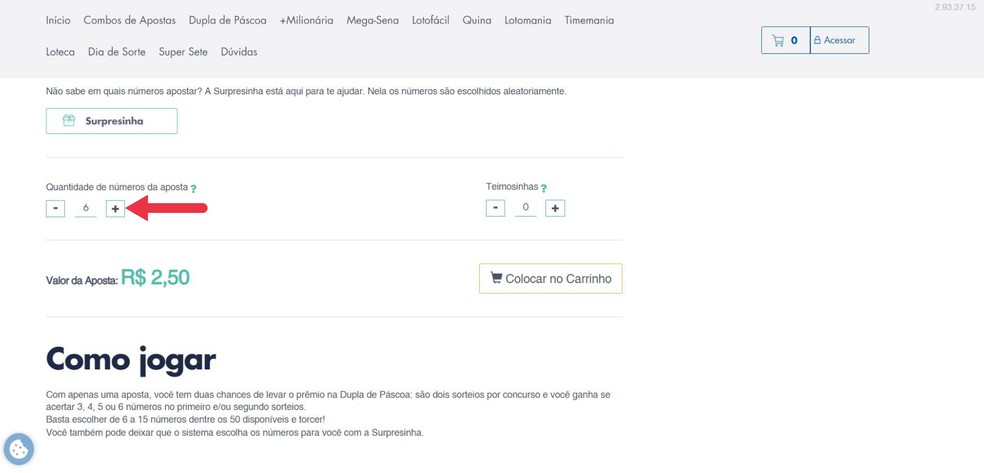Image resolution: width=984 pixels, height=473 pixels.
Task: Click the Teimosinhas label
Action: click(512, 187)
